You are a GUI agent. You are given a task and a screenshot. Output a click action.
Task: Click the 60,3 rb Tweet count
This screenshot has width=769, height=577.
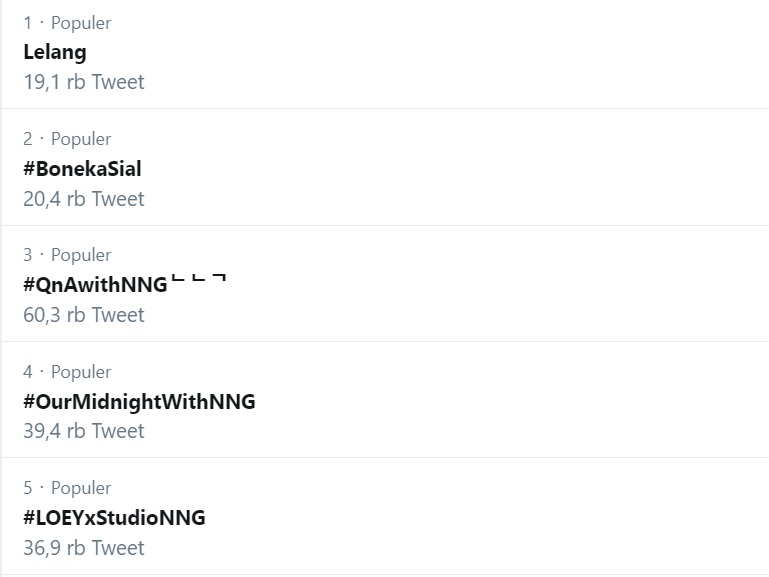(x=84, y=315)
